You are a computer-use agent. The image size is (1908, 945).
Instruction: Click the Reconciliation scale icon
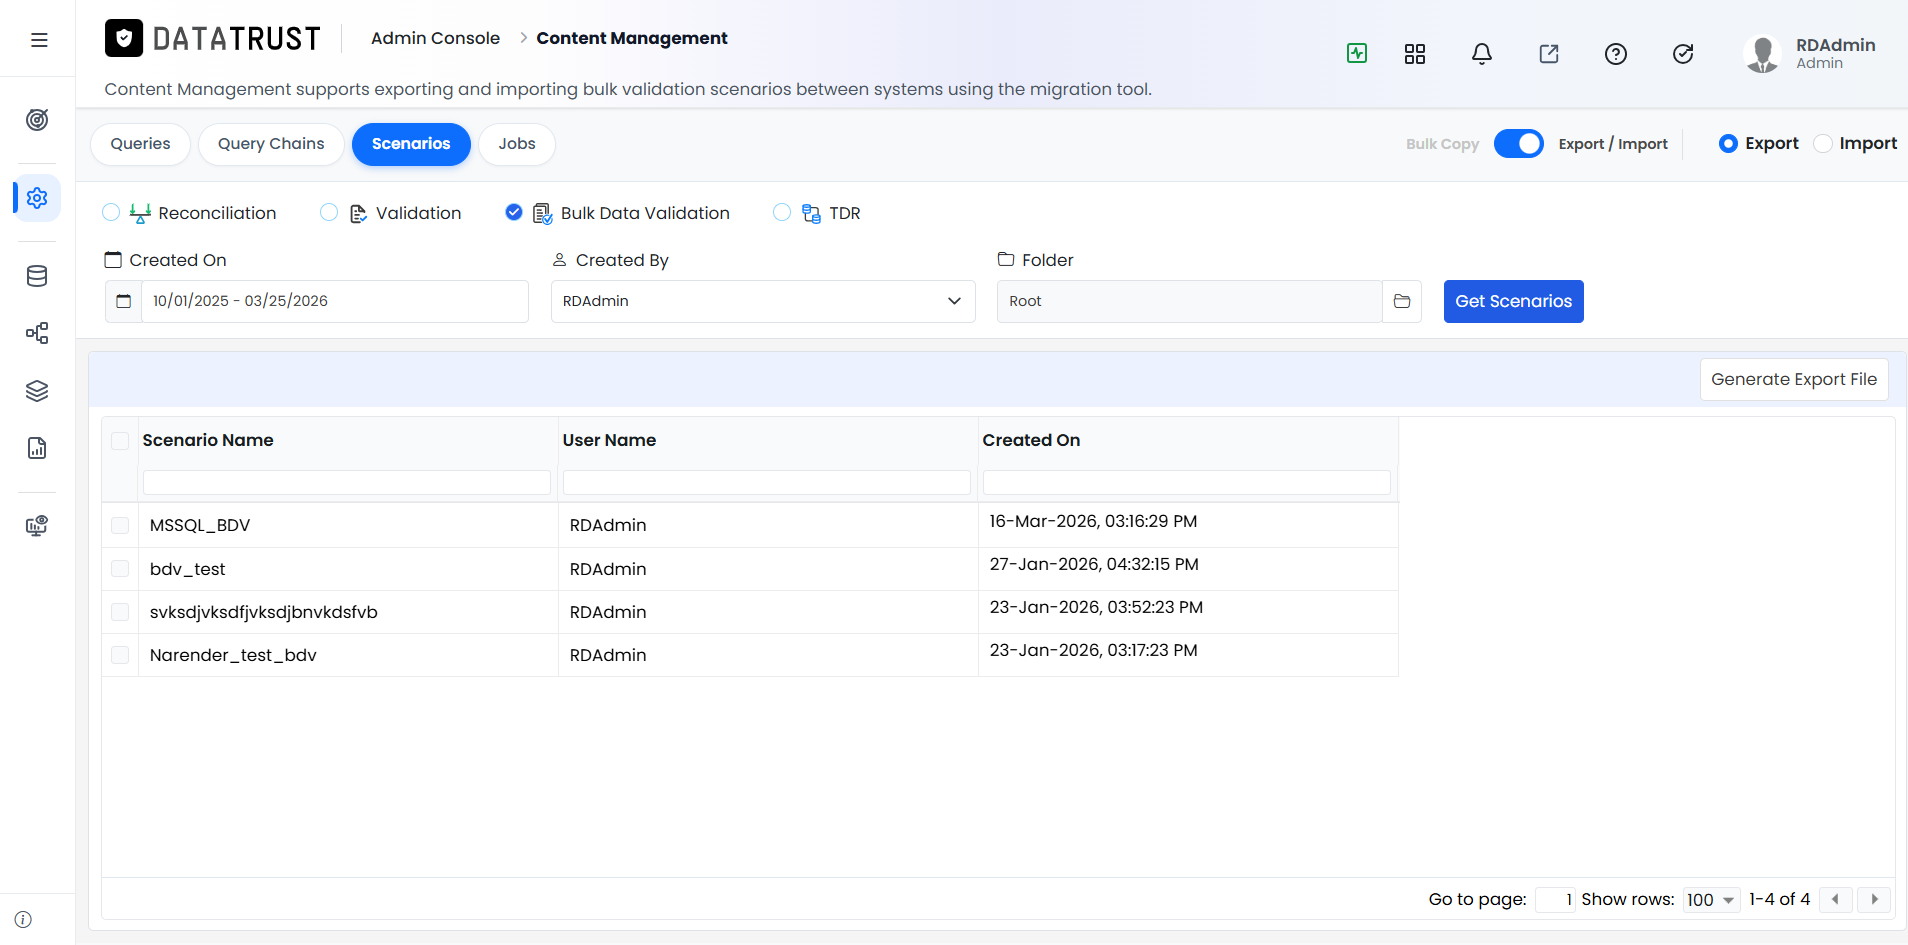(140, 213)
